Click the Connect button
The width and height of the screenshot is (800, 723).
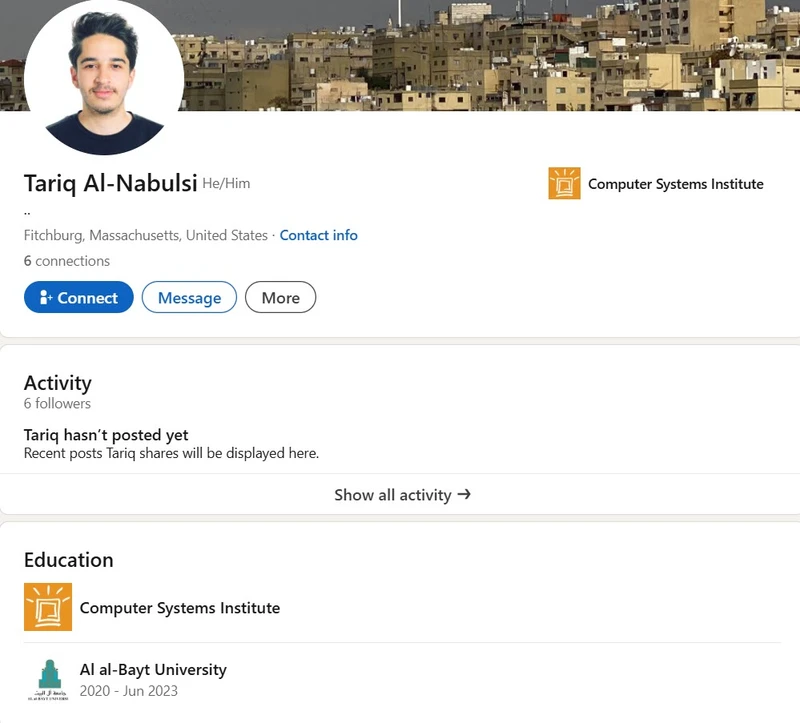pos(79,297)
